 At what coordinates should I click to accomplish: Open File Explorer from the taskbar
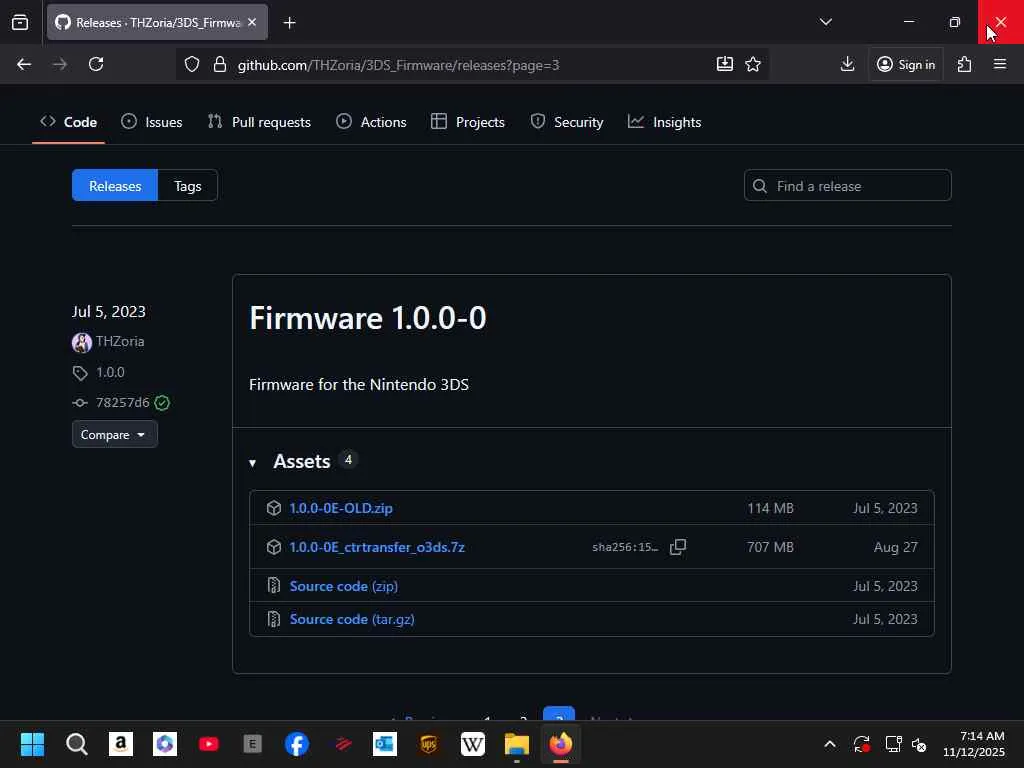[517, 744]
